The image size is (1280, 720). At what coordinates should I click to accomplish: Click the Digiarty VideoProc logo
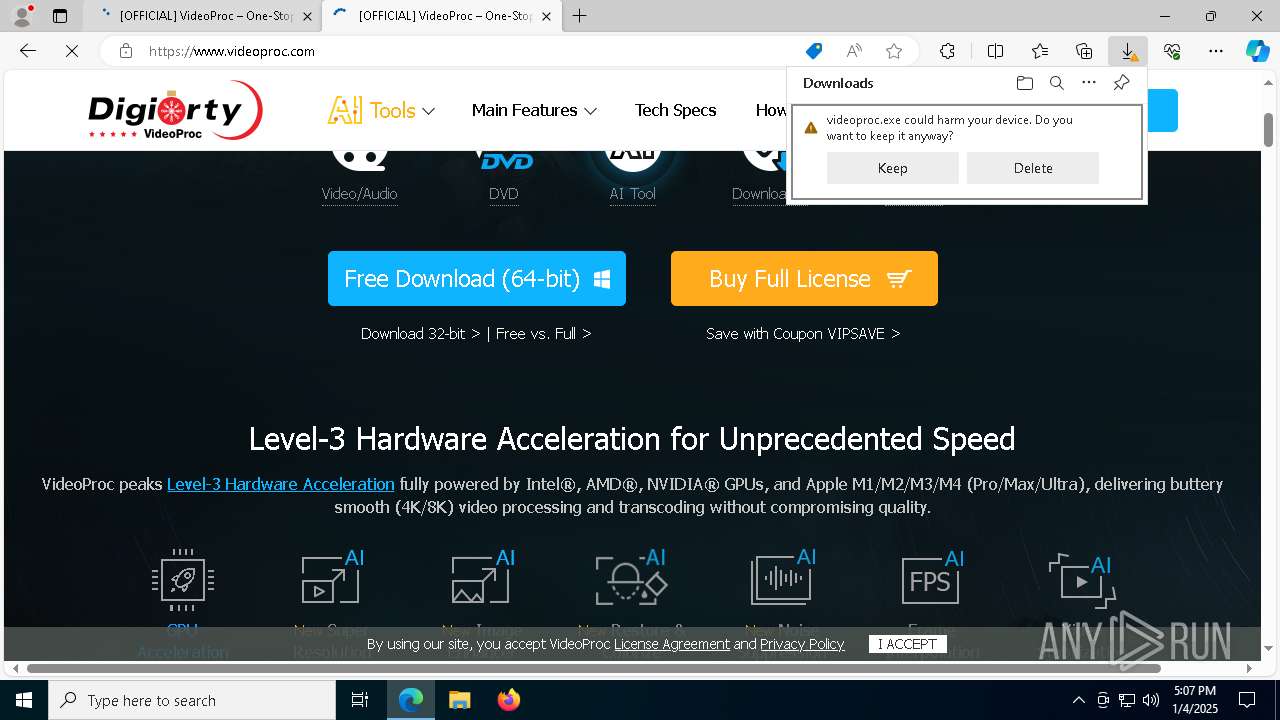point(175,110)
